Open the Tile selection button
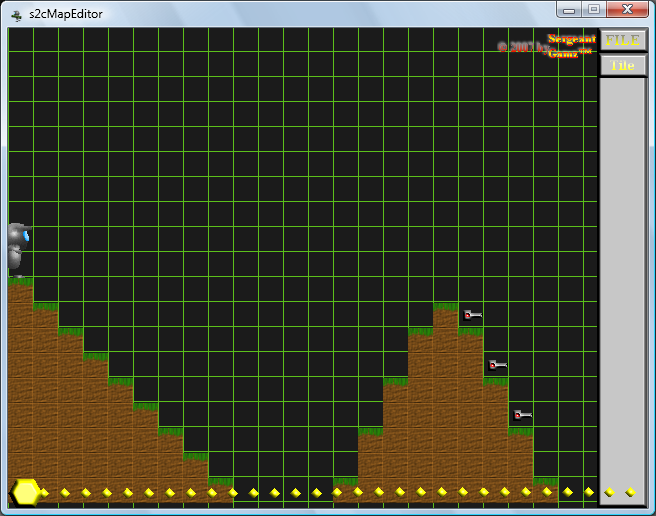The image size is (656, 516). point(623,65)
